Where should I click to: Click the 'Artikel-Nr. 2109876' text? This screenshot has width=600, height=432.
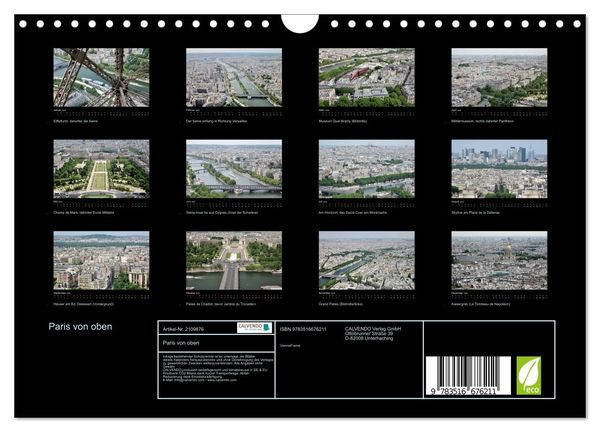[x=183, y=329]
